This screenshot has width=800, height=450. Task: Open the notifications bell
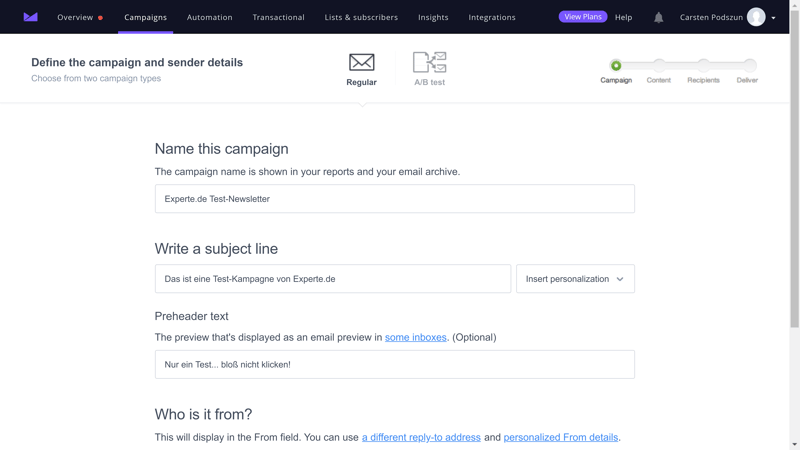coord(658,17)
